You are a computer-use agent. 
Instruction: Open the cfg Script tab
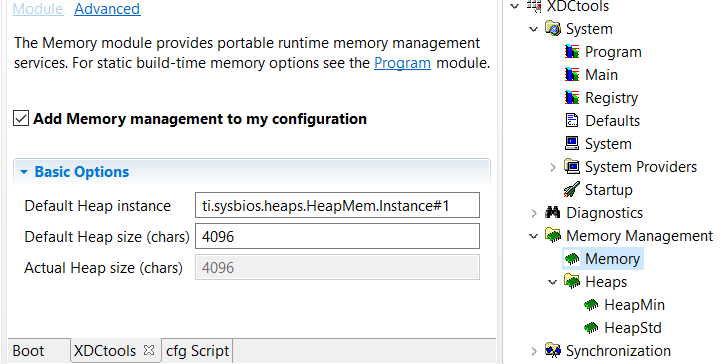[198, 351]
